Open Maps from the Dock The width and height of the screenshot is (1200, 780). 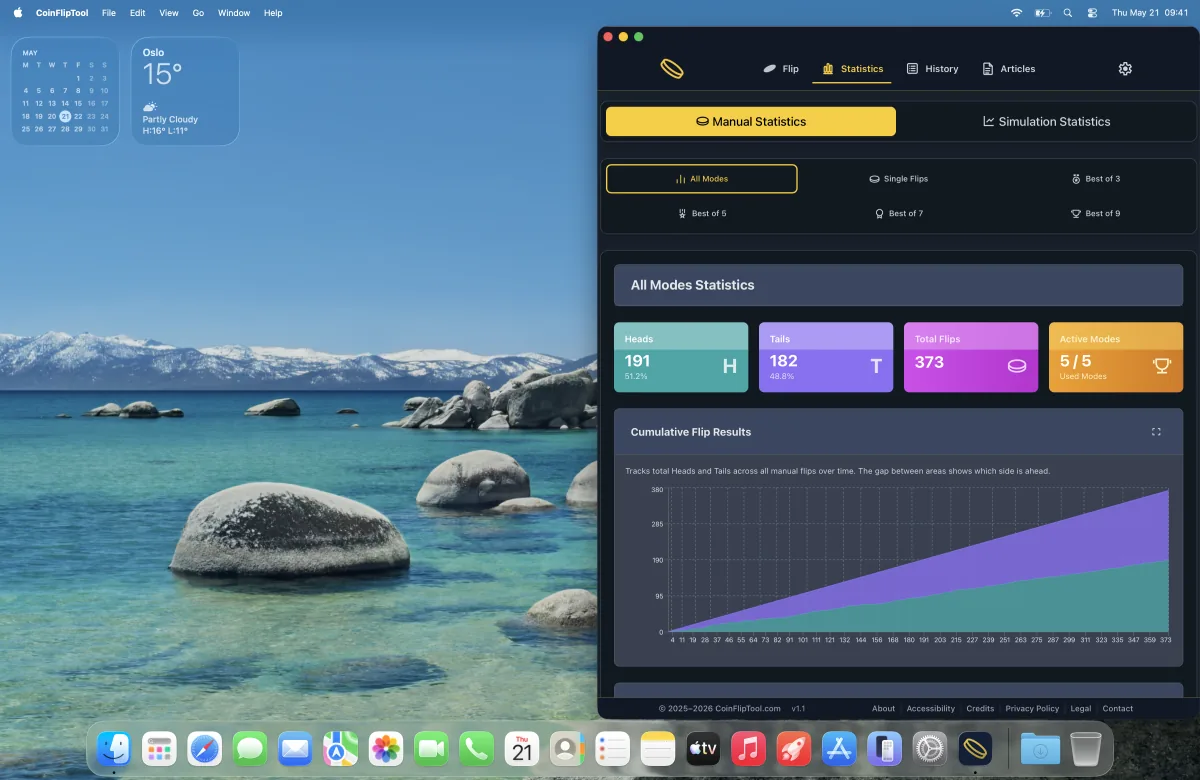[340, 748]
